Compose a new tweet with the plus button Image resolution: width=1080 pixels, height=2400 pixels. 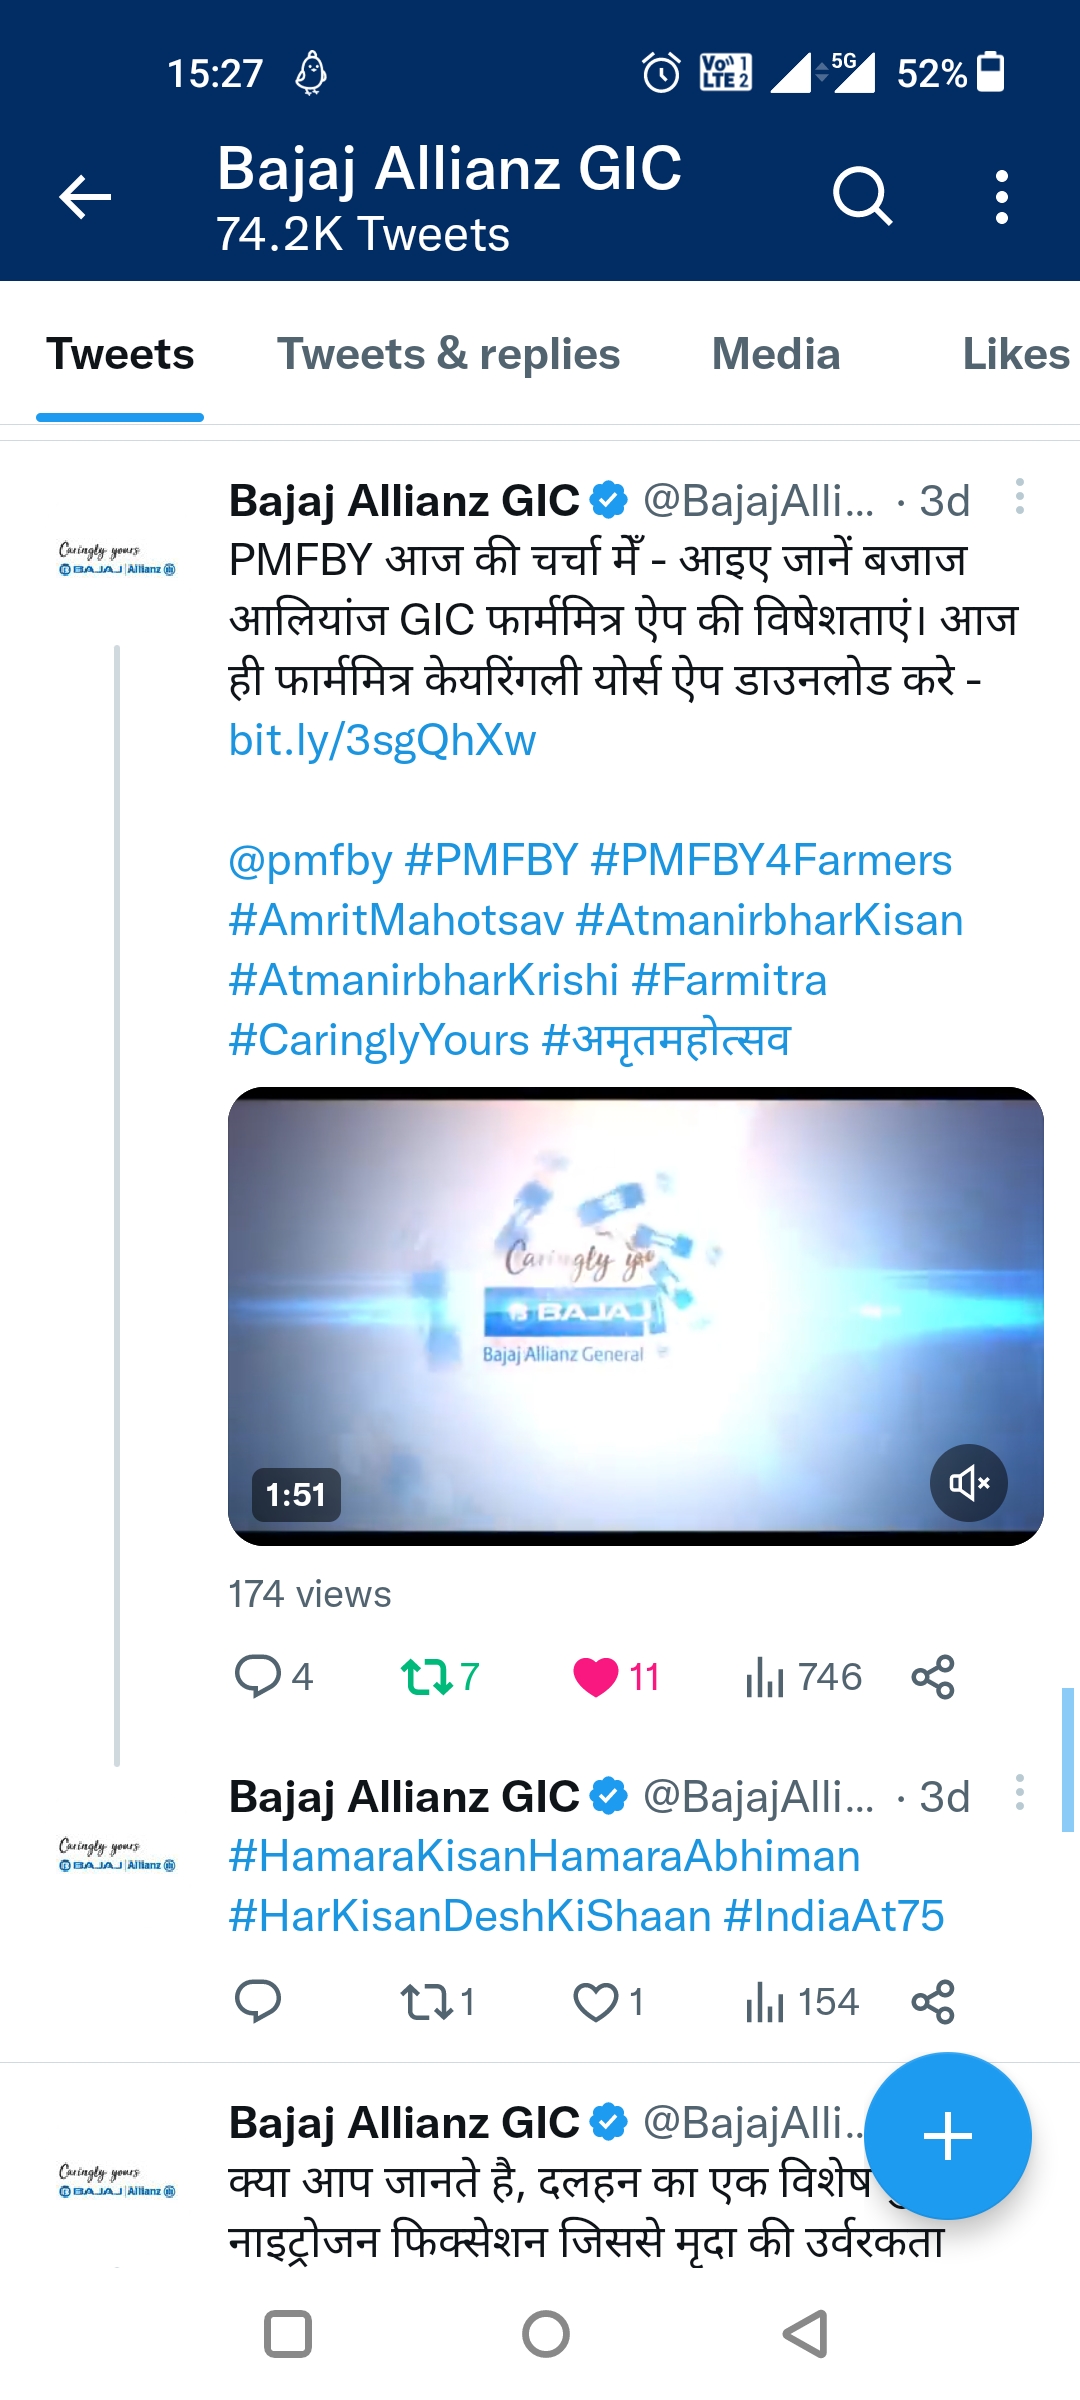click(x=947, y=2136)
